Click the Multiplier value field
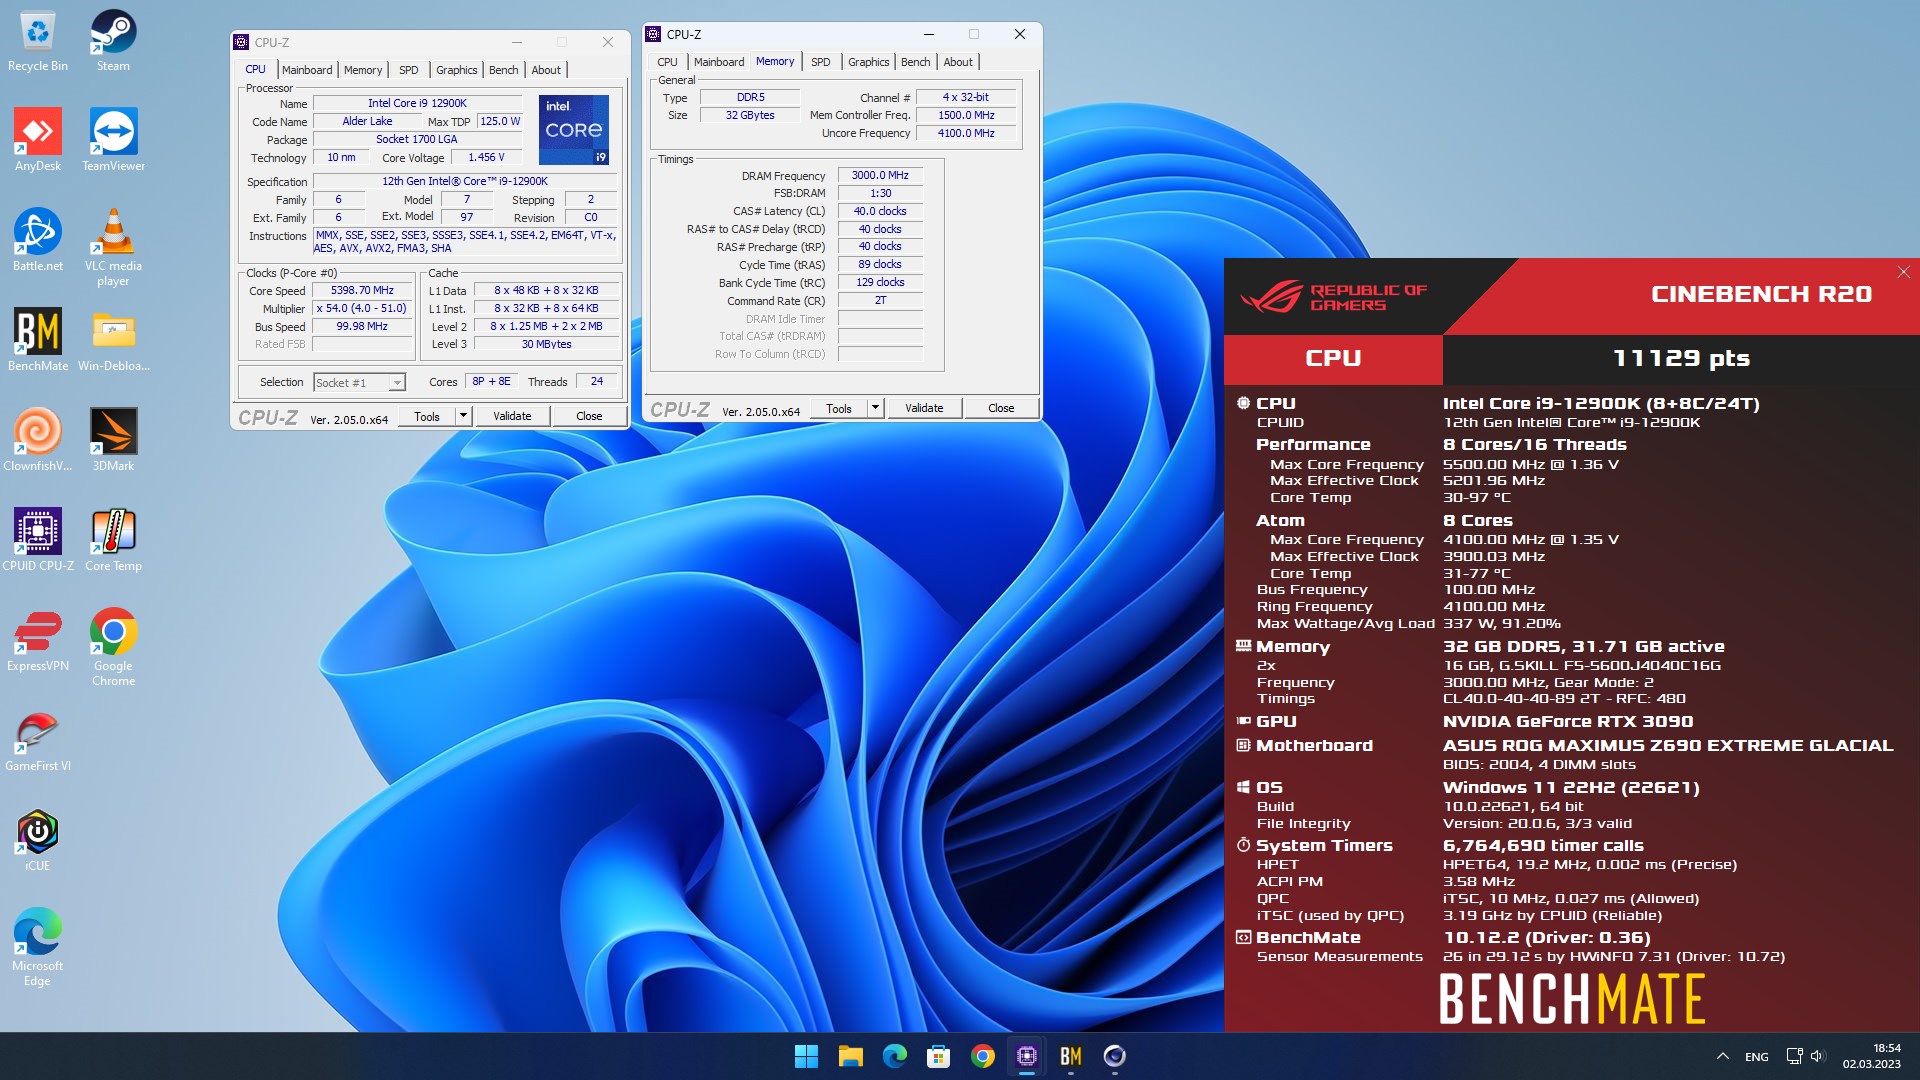Image resolution: width=1920 pixels, height=1080 pixels. tap(362, 309)
